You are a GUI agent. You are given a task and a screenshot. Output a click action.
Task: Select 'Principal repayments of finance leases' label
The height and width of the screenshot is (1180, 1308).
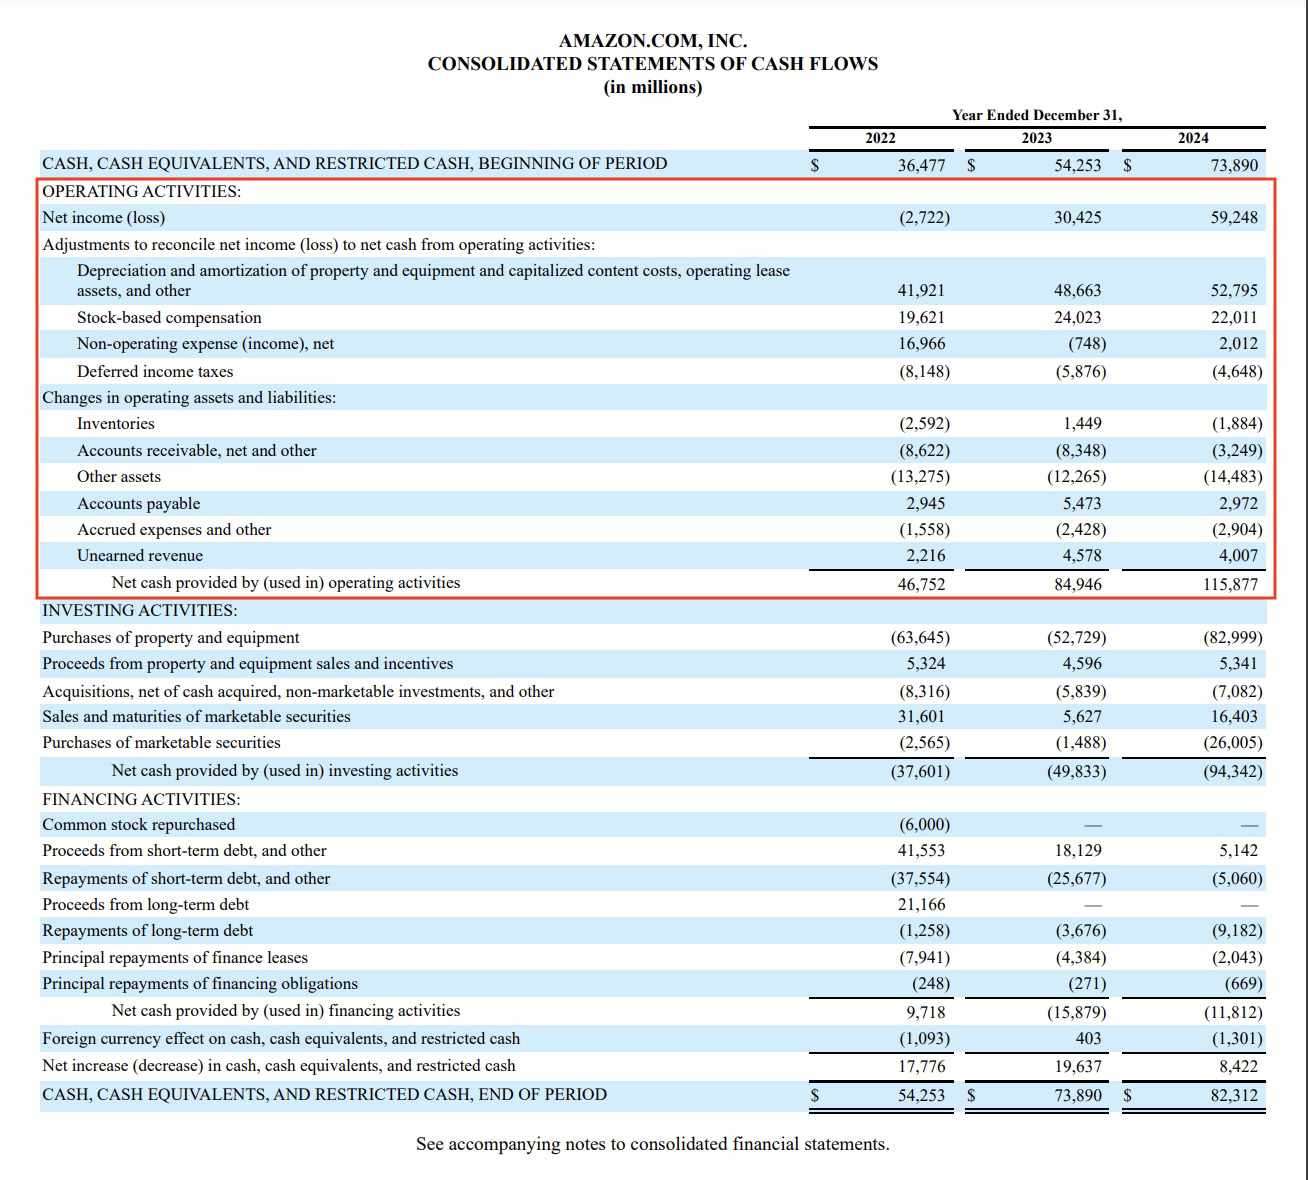tap(175, 958)
